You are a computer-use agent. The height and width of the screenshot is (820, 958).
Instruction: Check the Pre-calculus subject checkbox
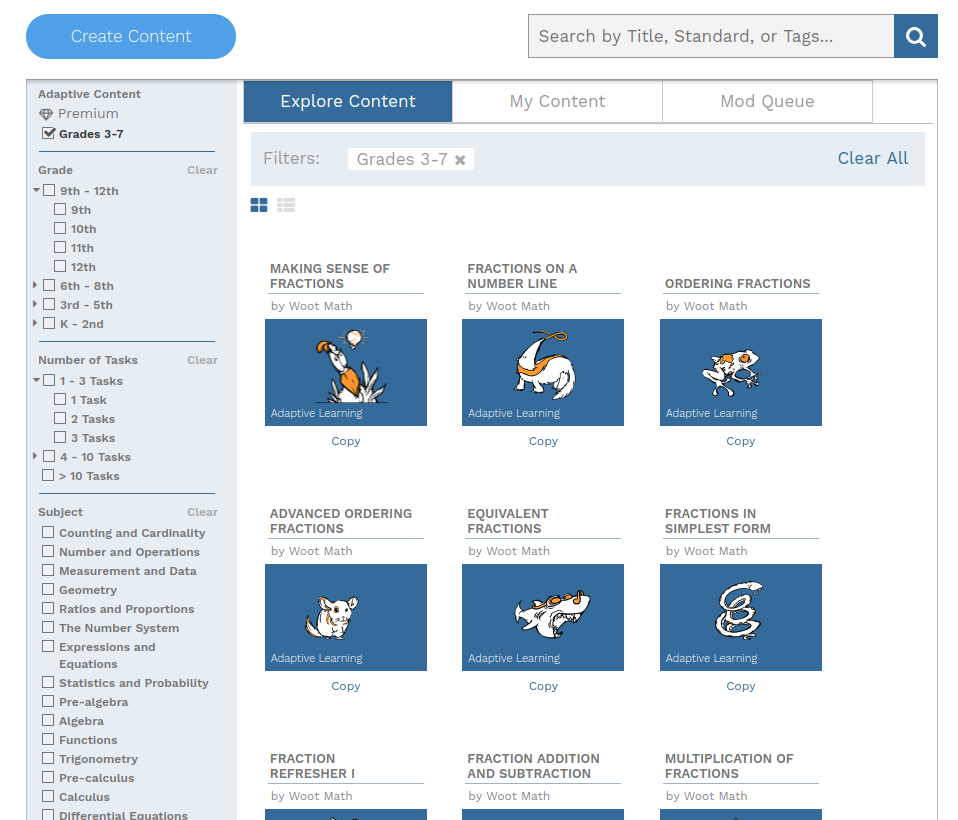tap(48, 777)
